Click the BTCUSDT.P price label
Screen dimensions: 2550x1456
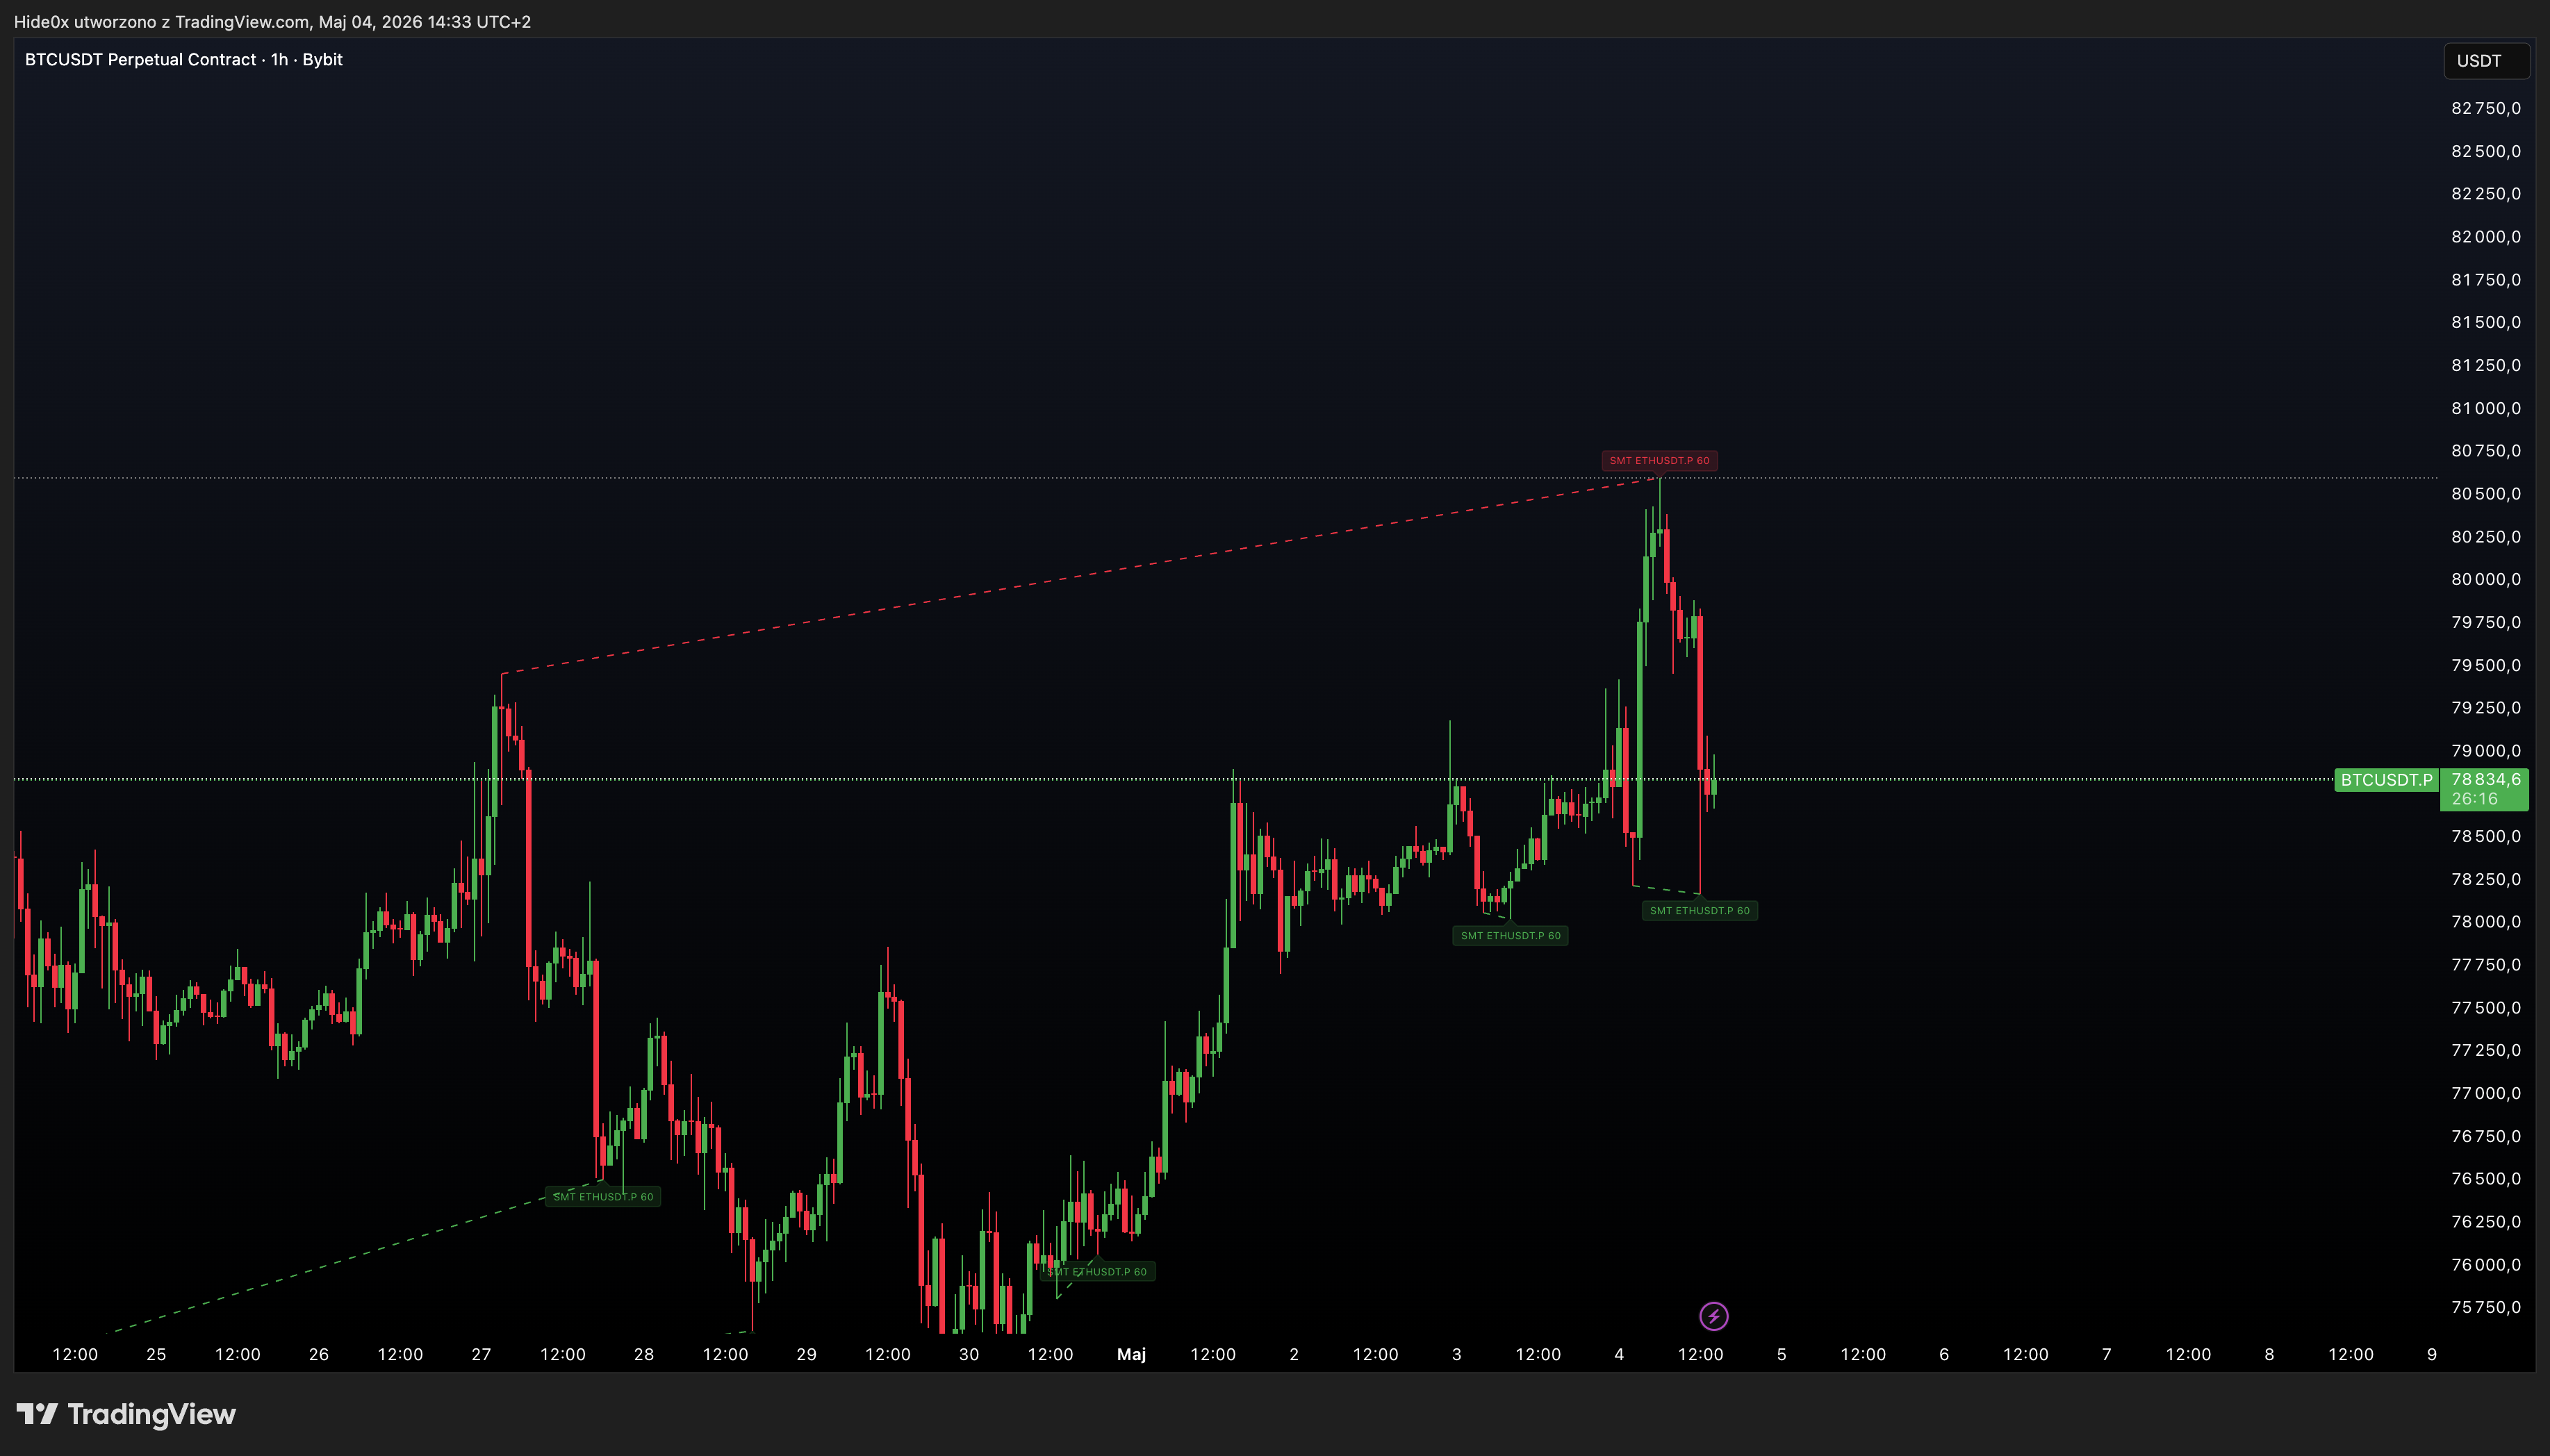(2386, 780)
